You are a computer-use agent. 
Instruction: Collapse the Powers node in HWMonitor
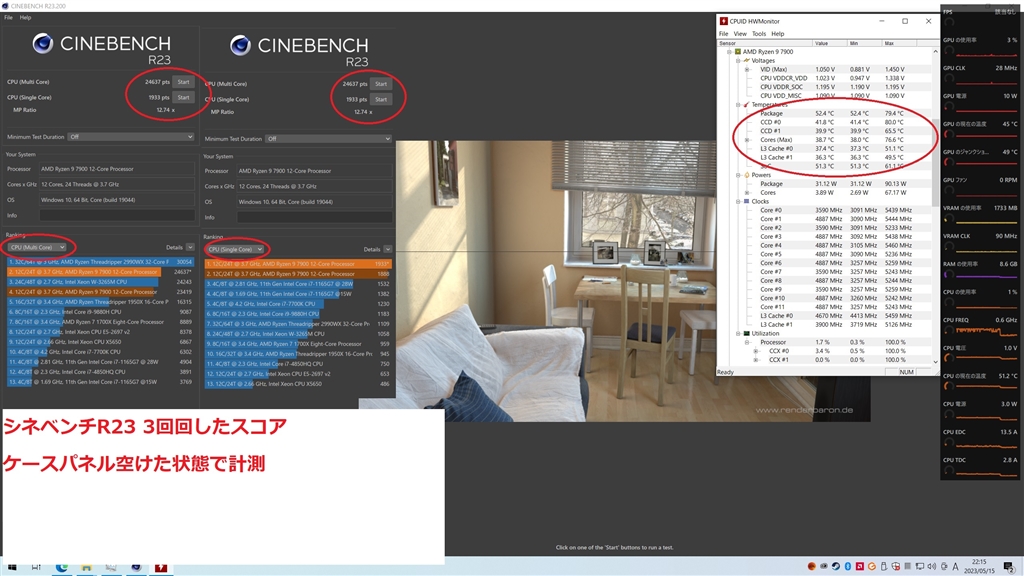[x=739, y=175]
